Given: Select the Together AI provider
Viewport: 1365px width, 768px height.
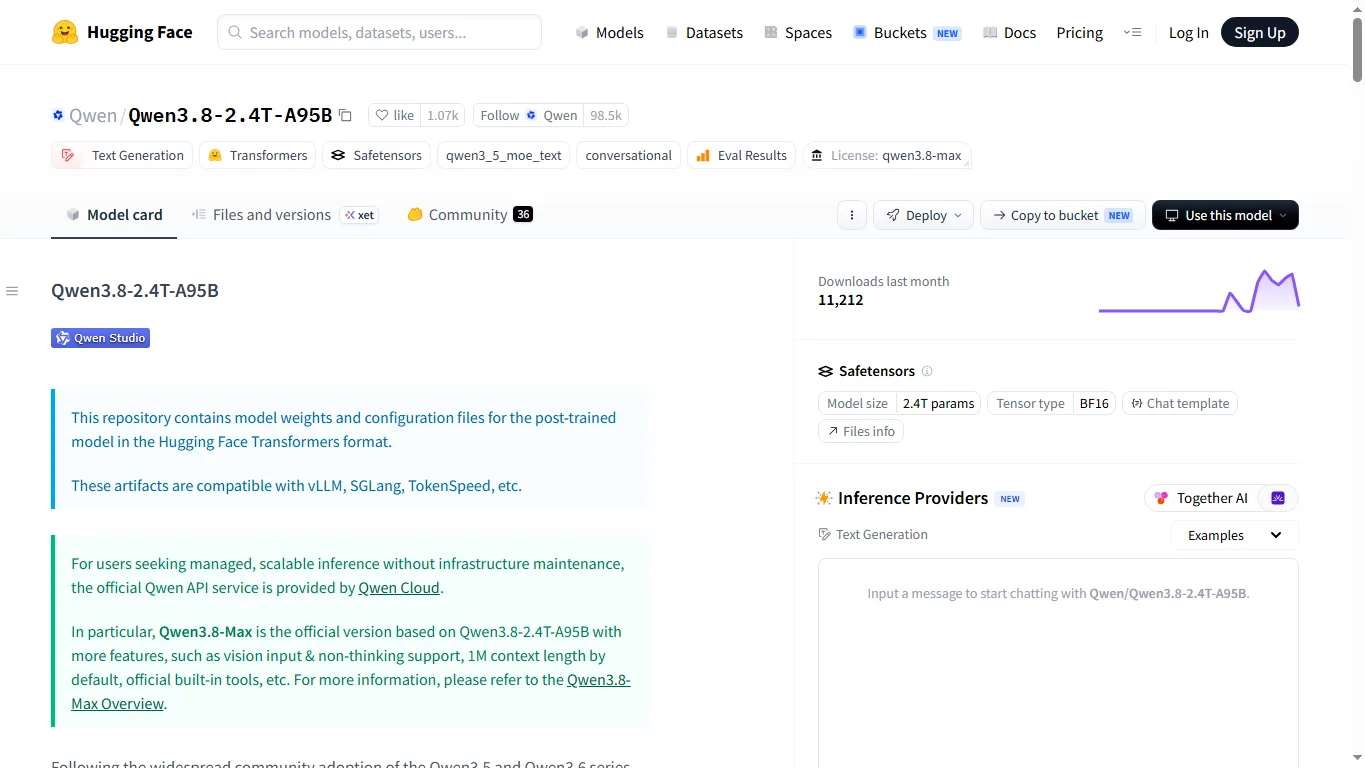Looking at the screenshot, I should click(1201, 498).
